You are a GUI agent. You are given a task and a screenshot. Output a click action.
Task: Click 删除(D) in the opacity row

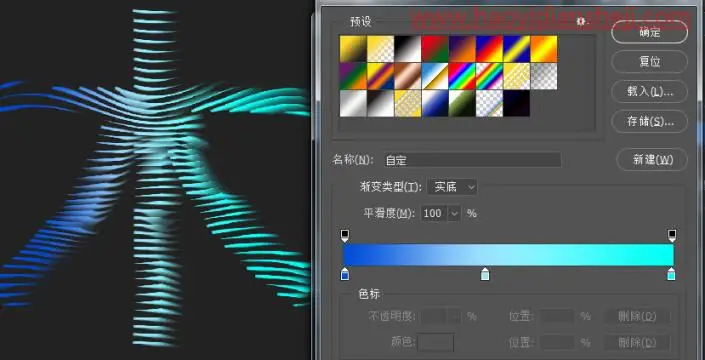click(x=637, y=316)
